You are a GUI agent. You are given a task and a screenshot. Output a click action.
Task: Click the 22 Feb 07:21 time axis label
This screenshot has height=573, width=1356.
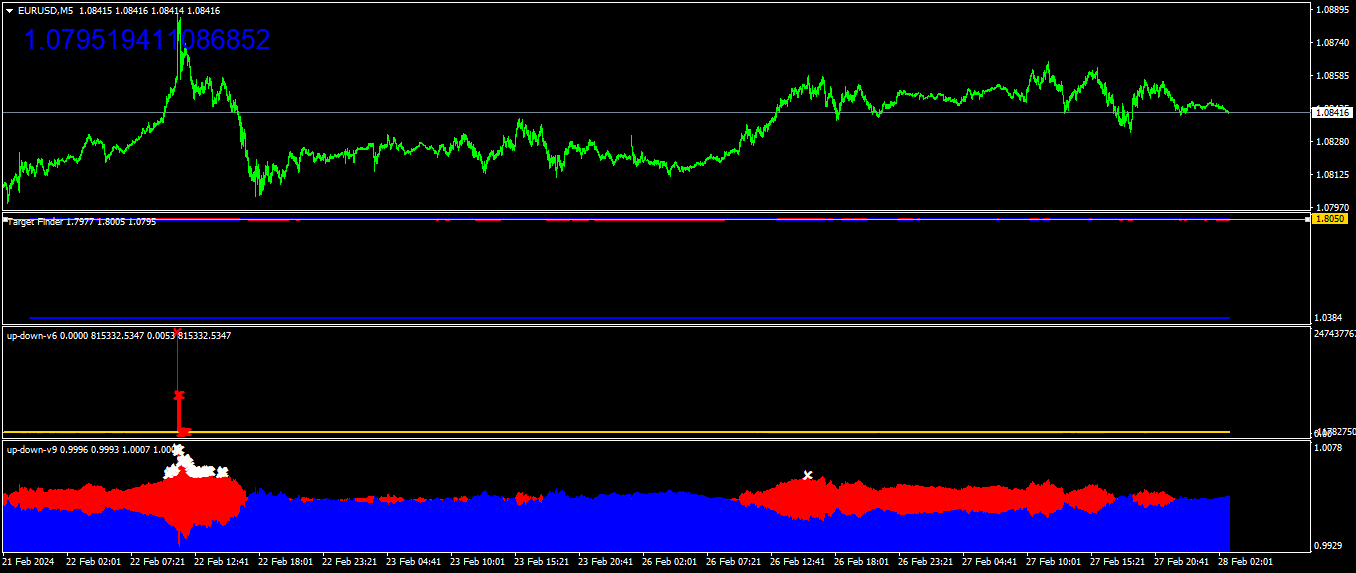tap(157, 562)
